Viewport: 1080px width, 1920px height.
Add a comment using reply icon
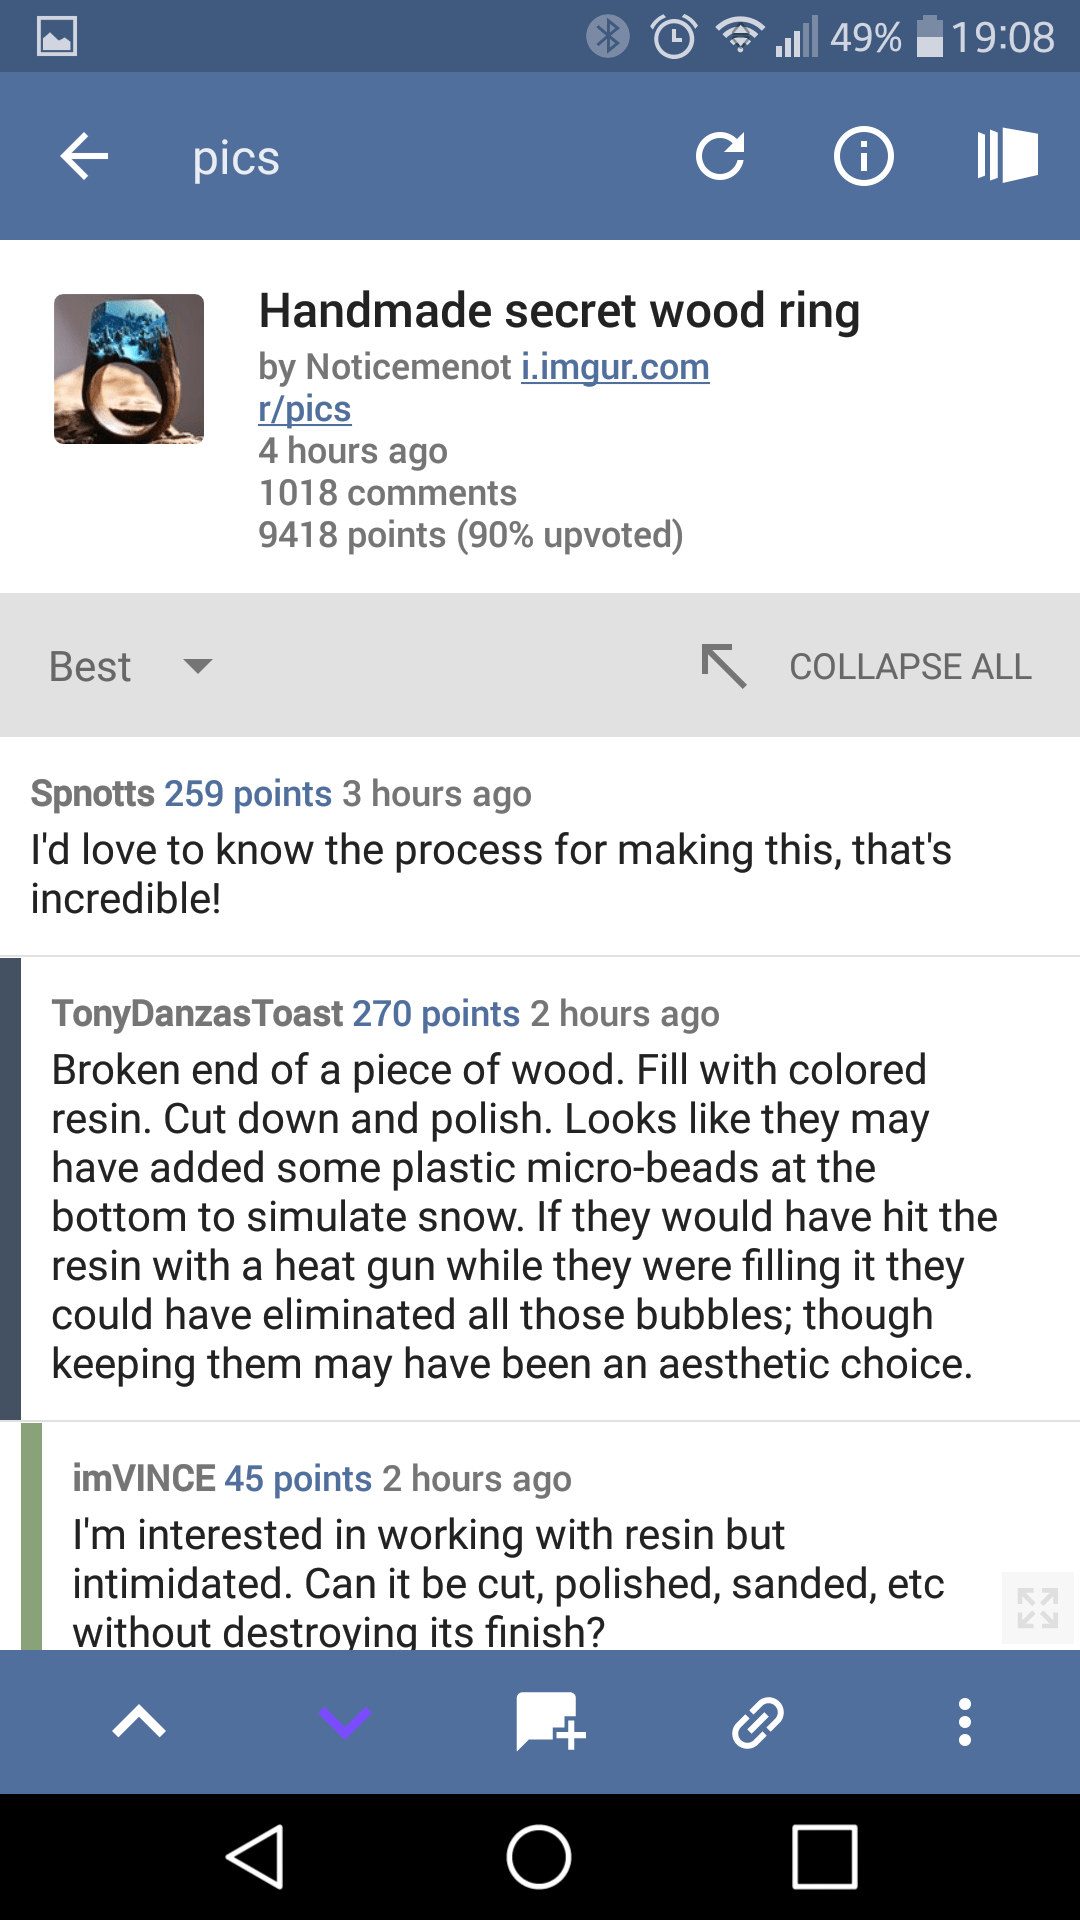(550, 1721)
